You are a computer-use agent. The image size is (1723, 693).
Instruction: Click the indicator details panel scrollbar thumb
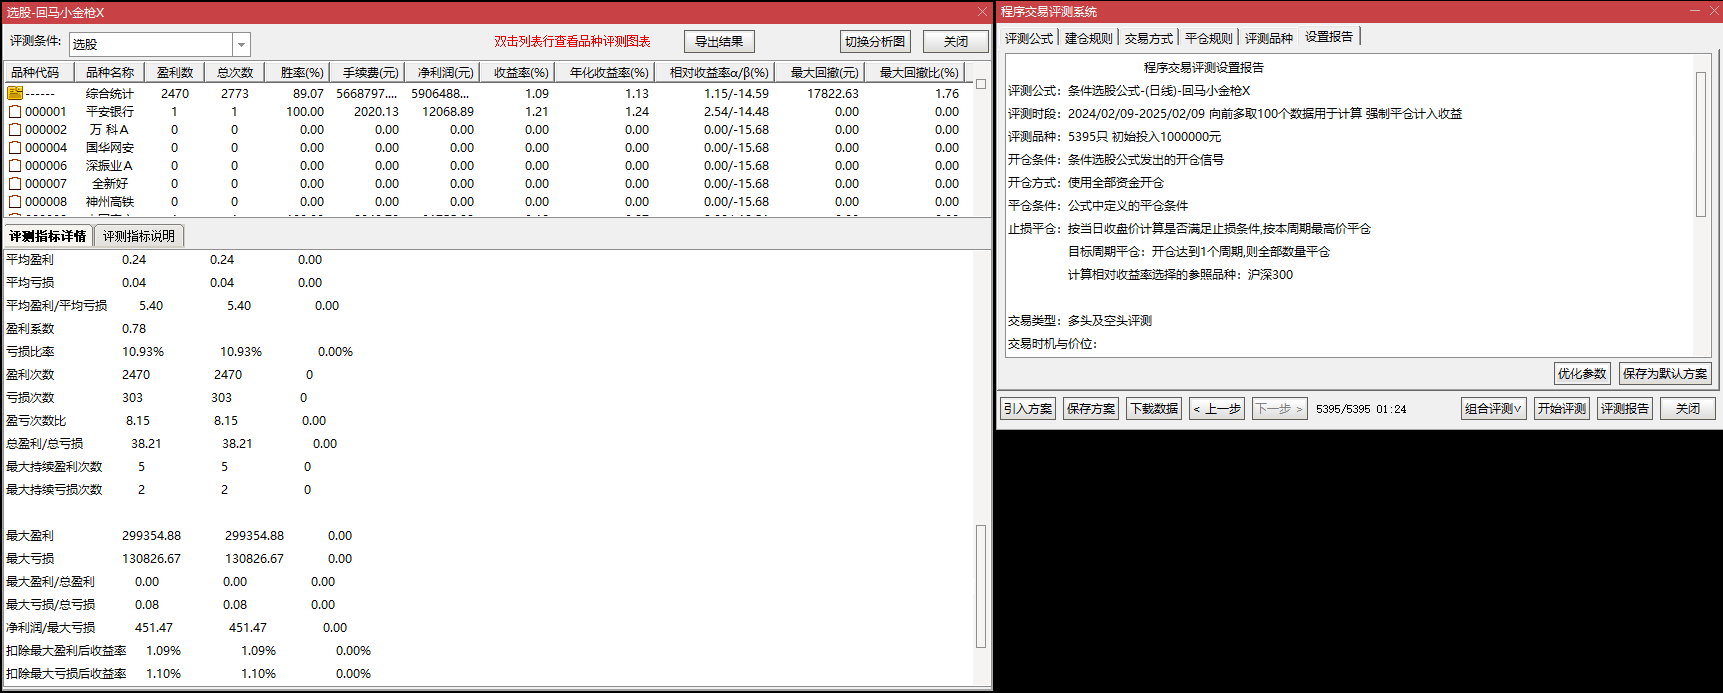tap(981, 587)
